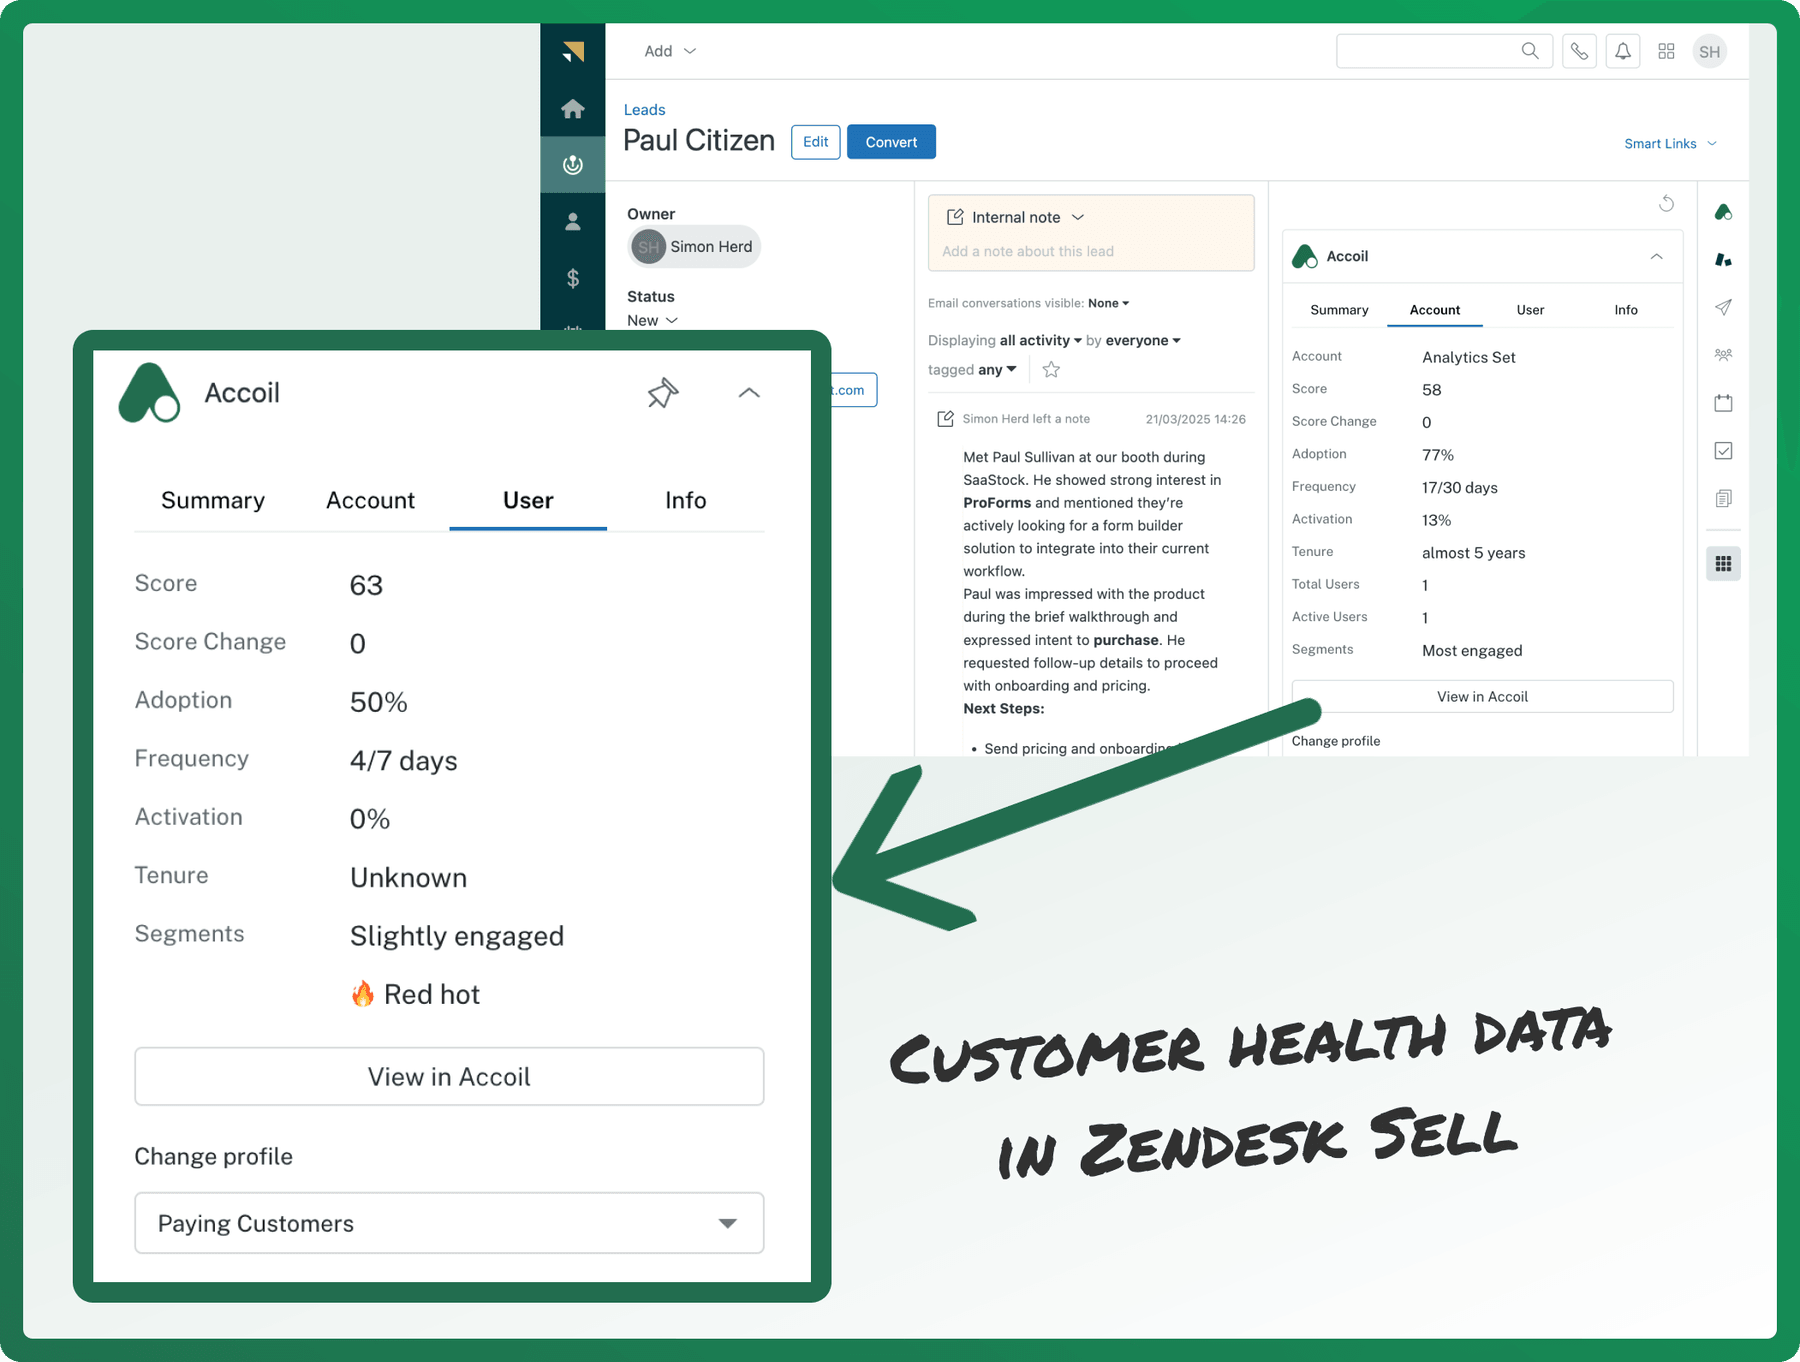The height and width of the screenshot is (1362, 1800).
Task: Open Accoil app icon in right icon strip
Action: pyautogui.click(x=1723, y=212)
